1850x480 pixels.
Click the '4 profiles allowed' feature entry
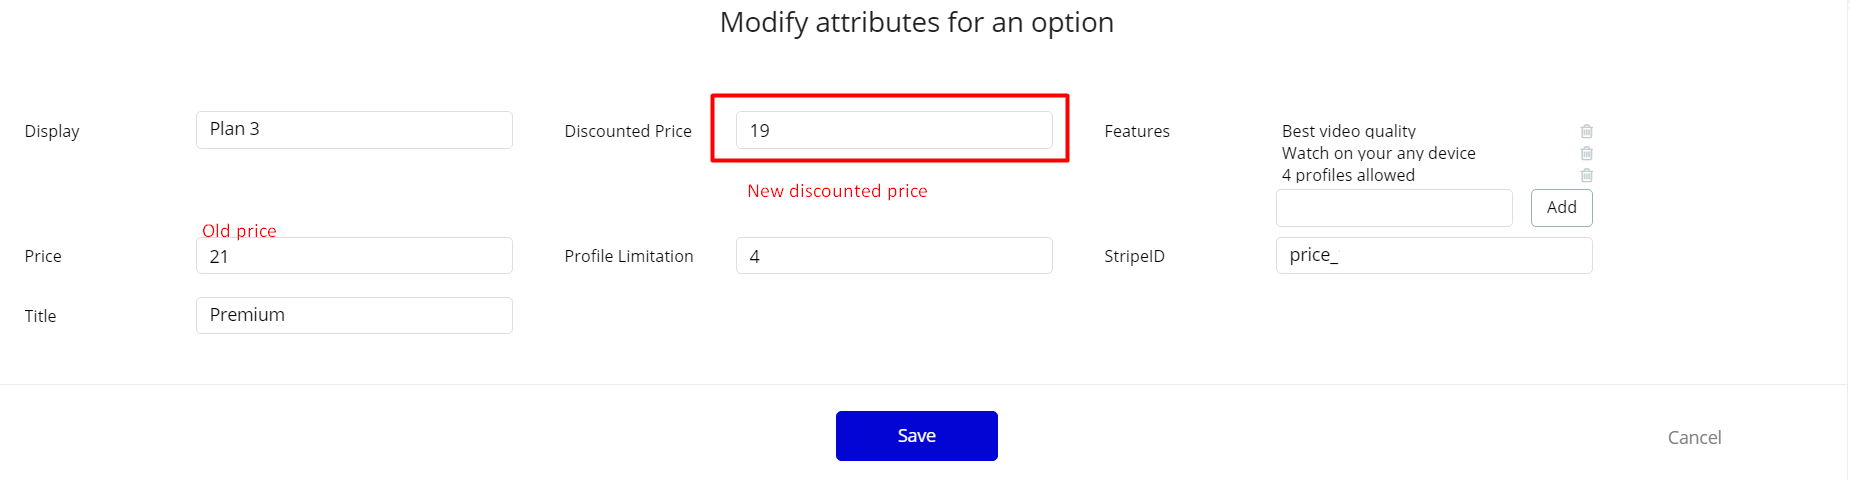coord(1348,175)
